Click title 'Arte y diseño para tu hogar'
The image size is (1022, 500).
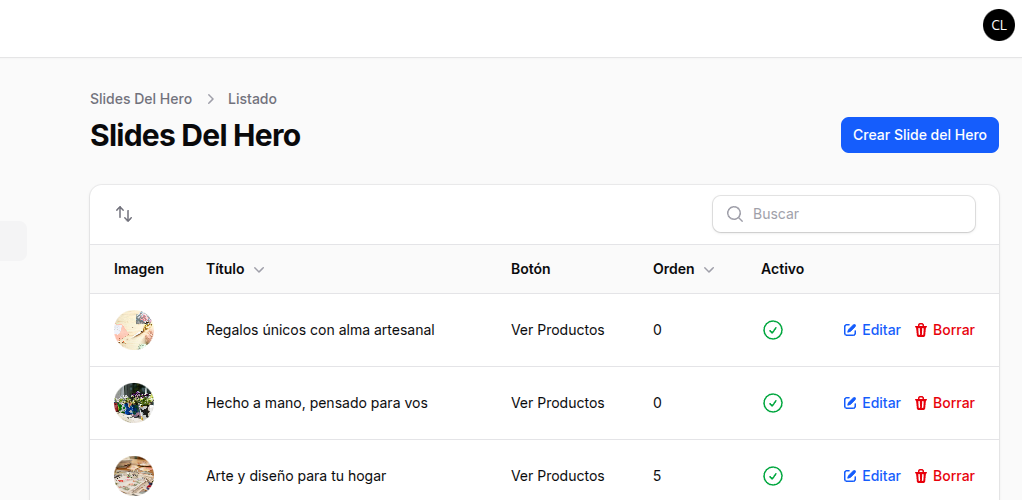pyautogui.click(x=296, y=476)
